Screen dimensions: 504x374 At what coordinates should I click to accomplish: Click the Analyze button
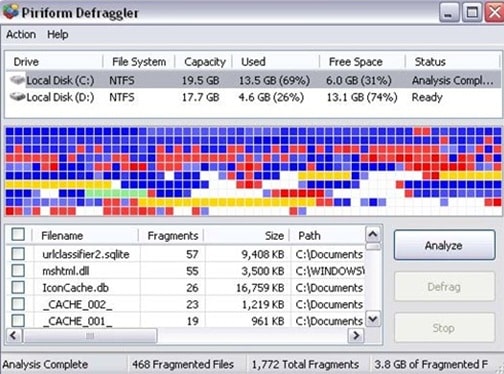[x=444, y=245]
